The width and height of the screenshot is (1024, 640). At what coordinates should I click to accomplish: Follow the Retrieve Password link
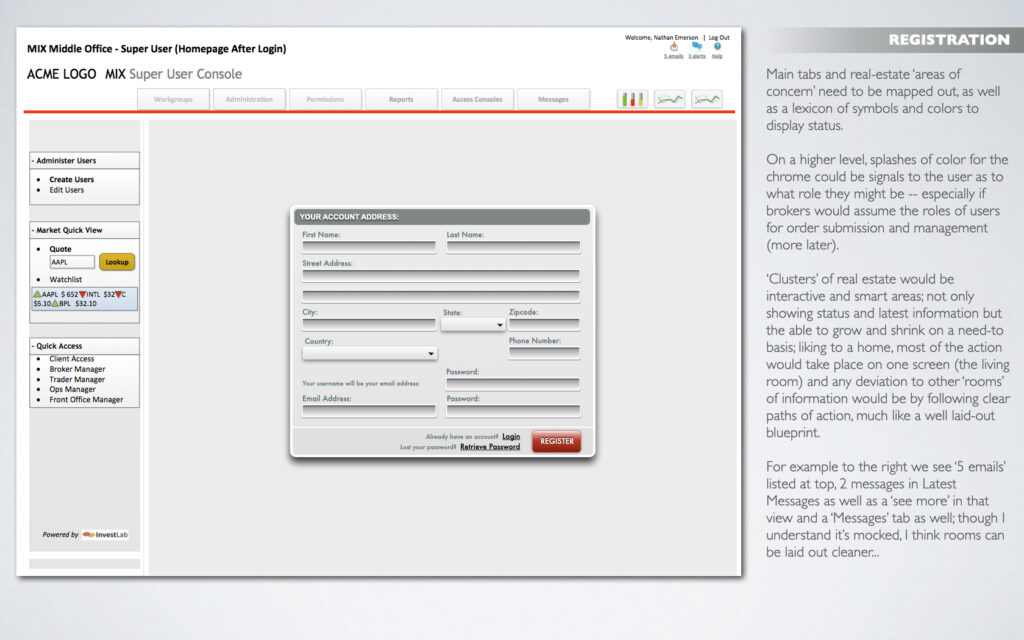tap(490, 447)
